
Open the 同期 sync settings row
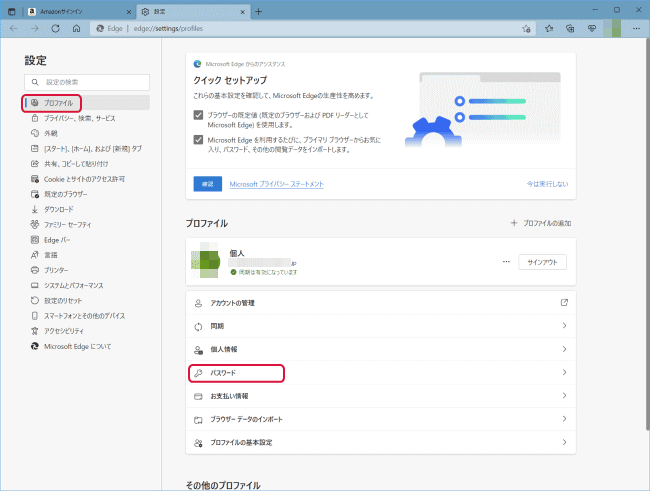point(381,326)
